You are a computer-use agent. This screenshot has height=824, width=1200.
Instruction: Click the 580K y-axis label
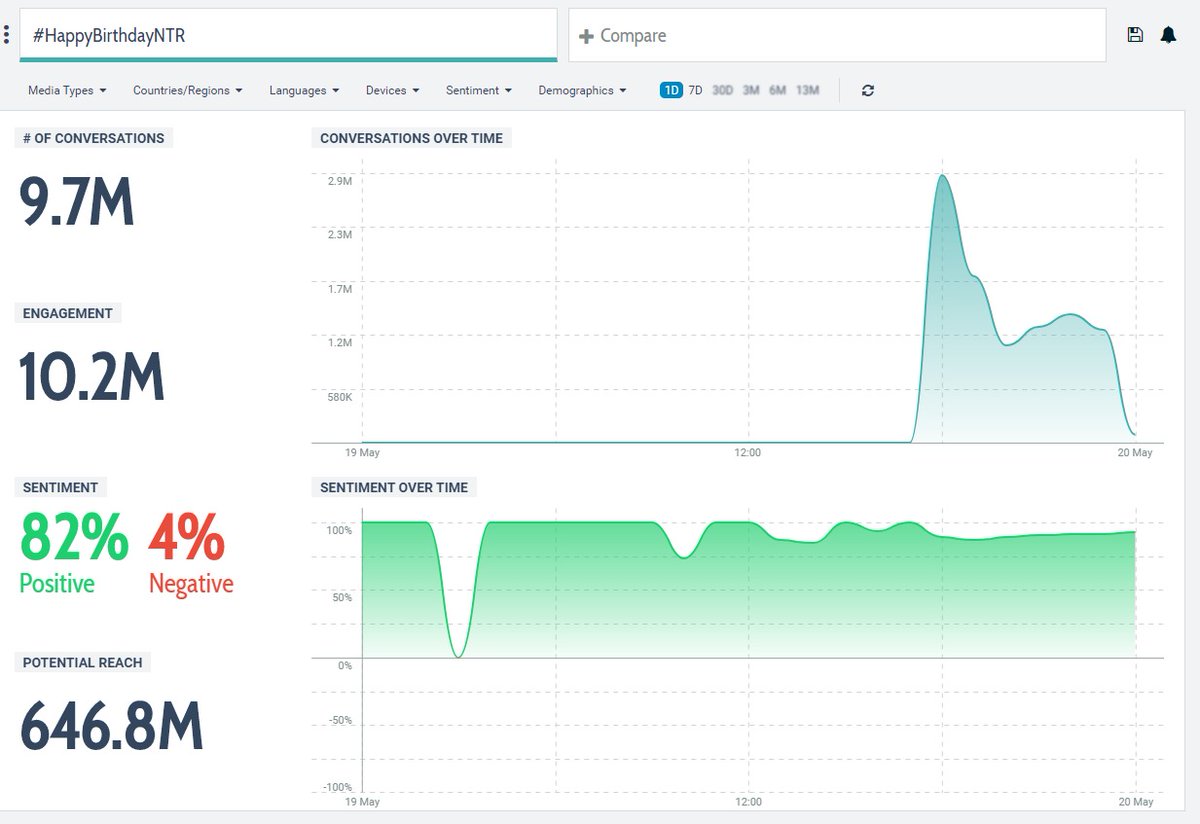coord(340,397)
